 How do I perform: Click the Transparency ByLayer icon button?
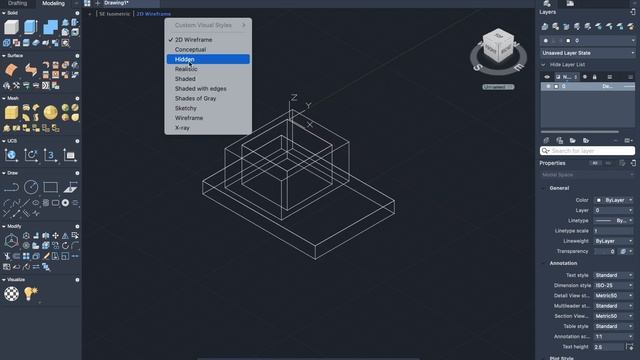(623, 251)
